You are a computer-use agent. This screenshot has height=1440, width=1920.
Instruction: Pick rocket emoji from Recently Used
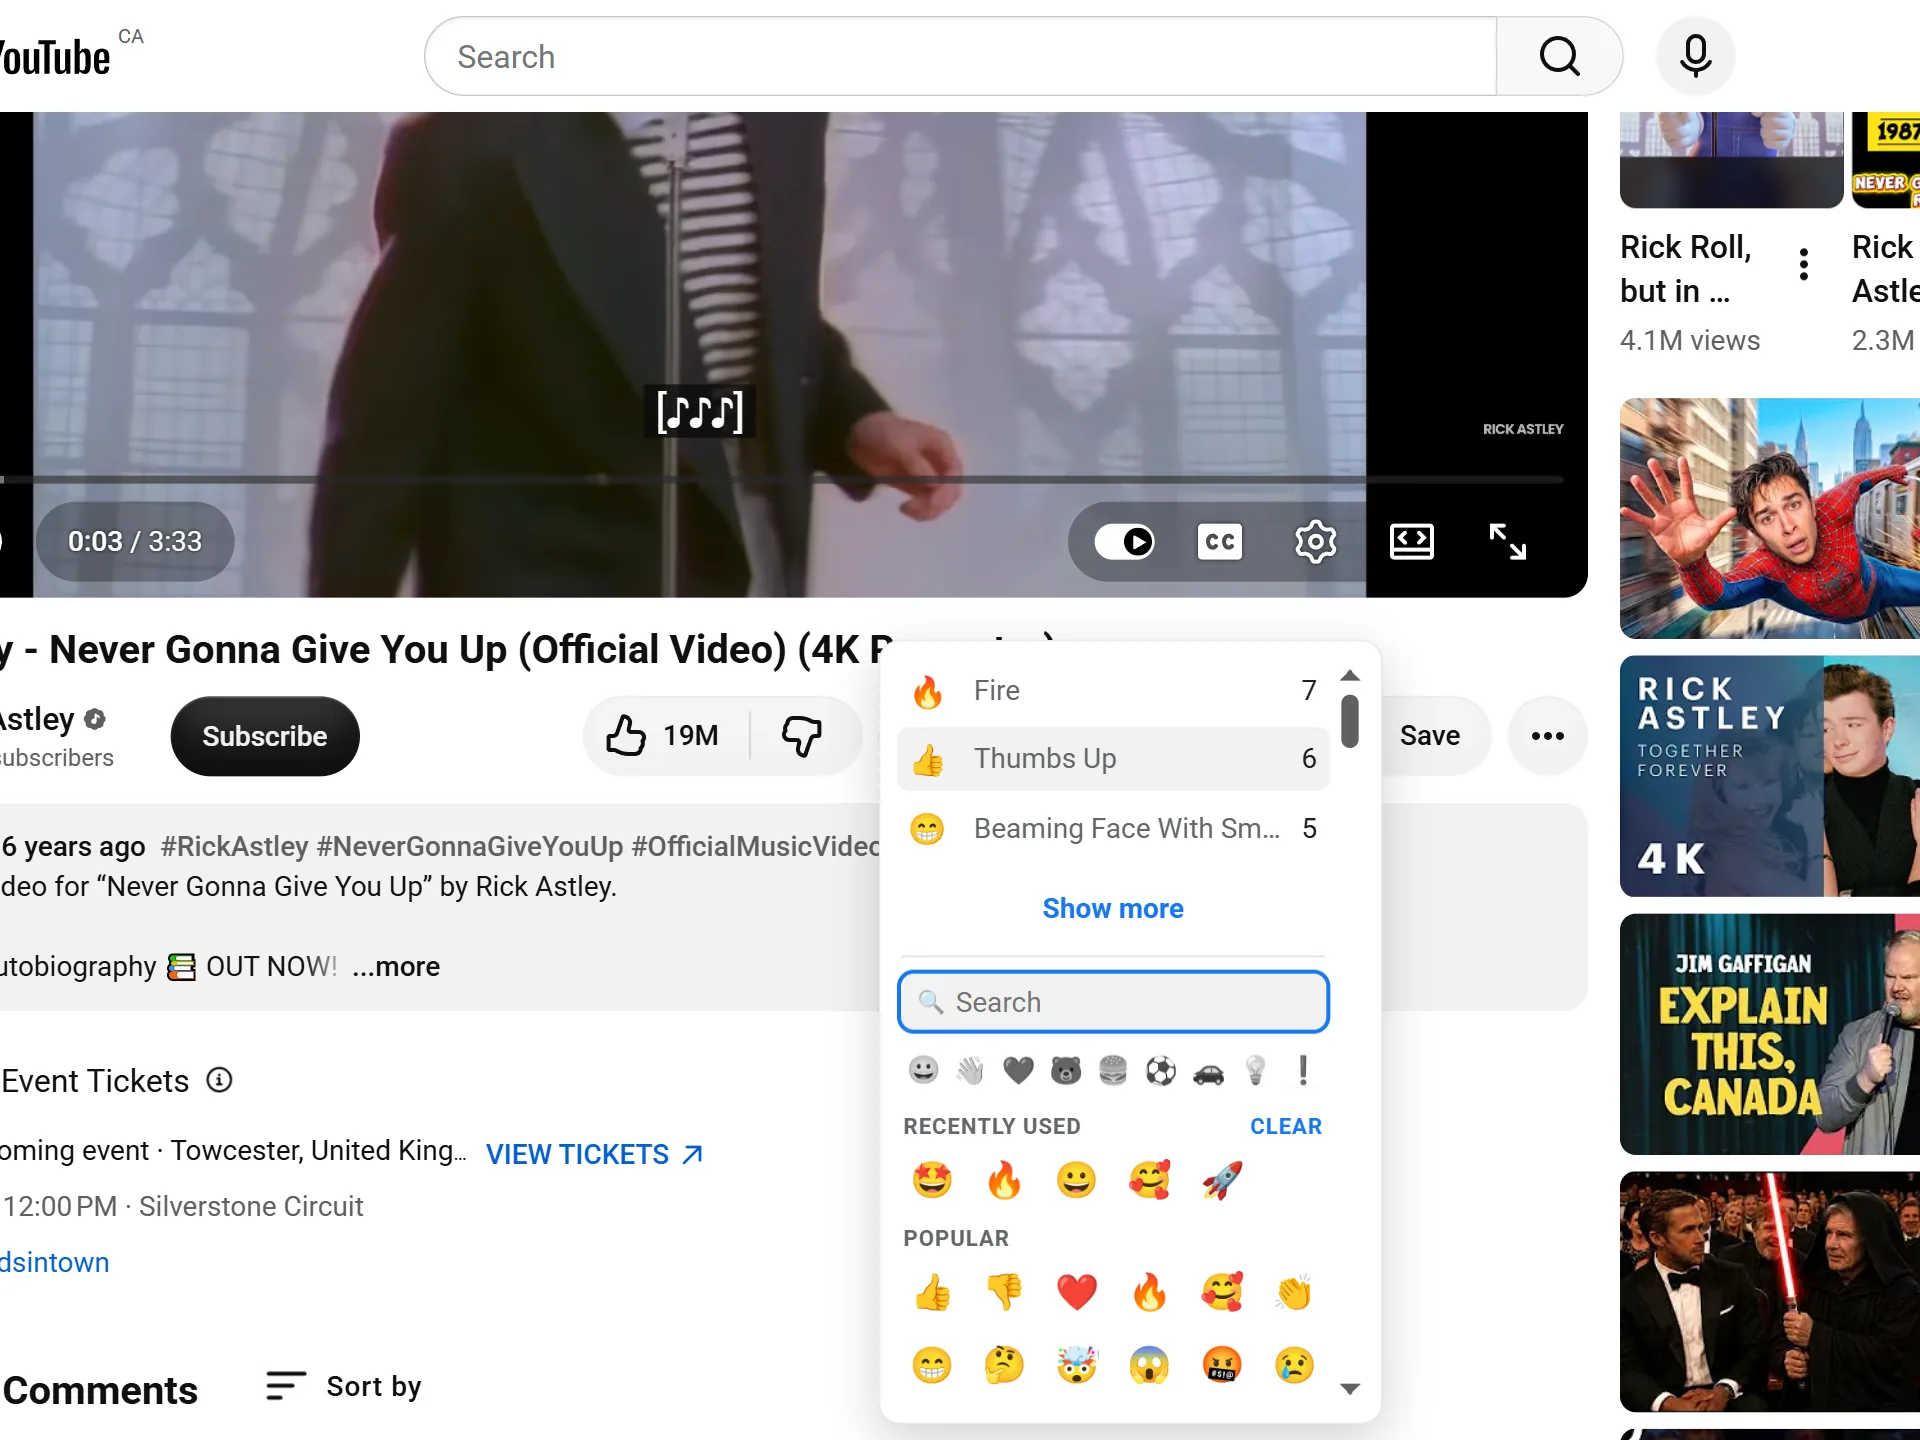pyautogui.click(x=1222, y=1180)
